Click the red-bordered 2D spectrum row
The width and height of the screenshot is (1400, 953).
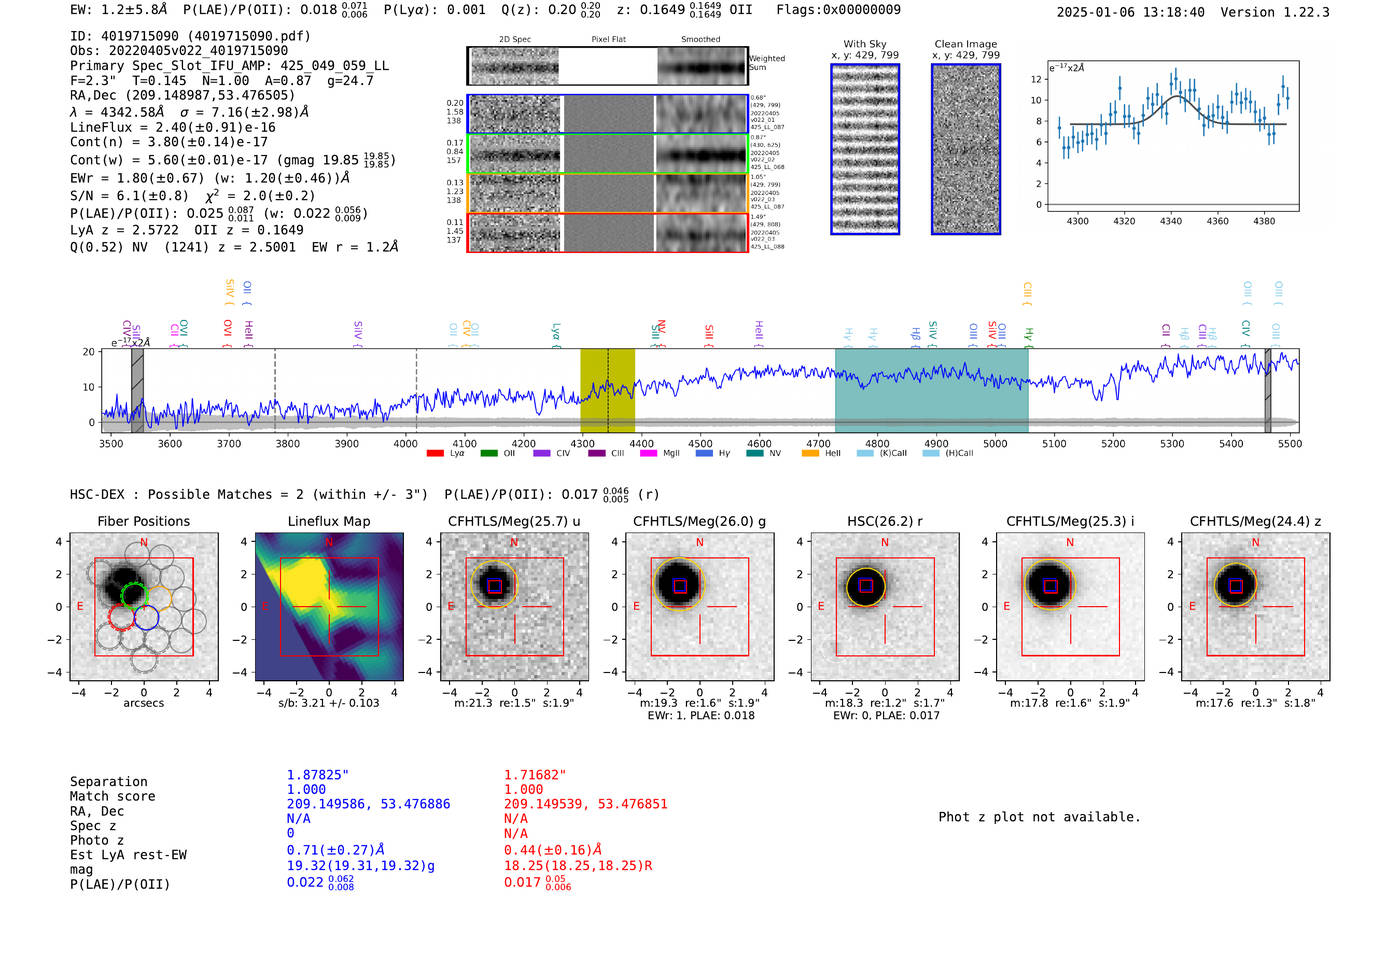(x=608, y=232)
